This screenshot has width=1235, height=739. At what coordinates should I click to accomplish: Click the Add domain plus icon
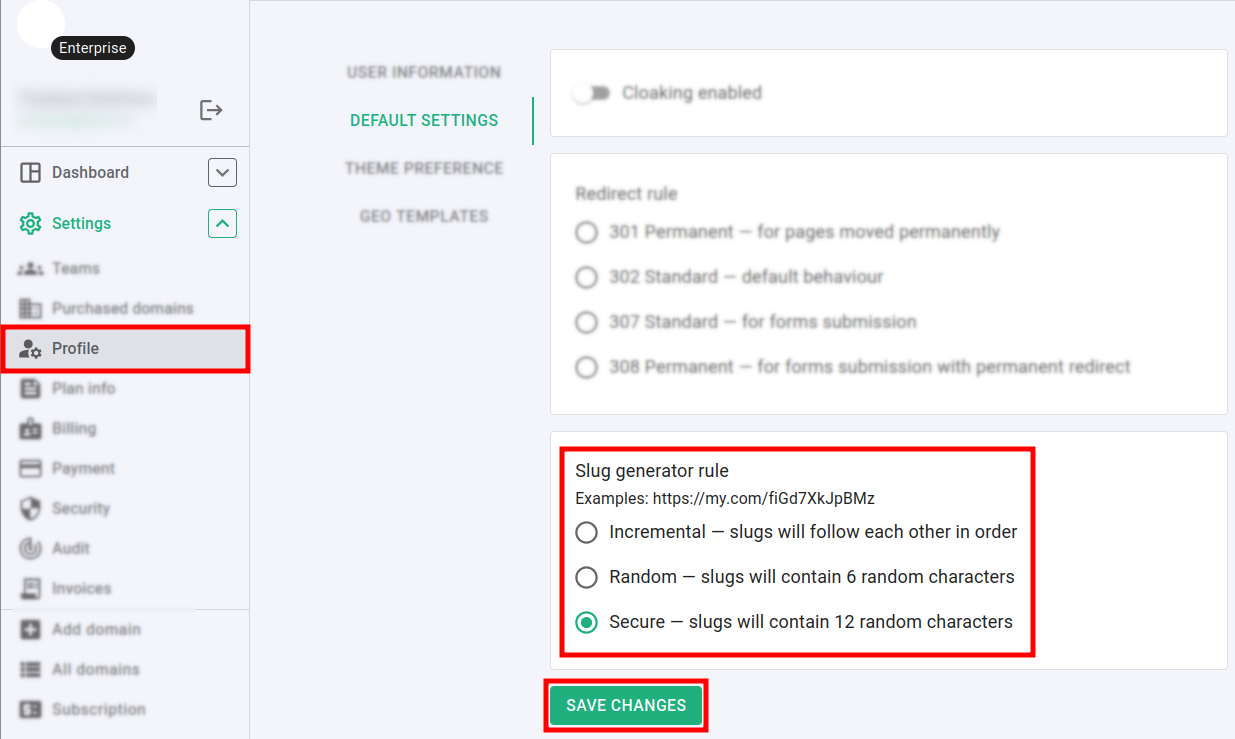point(30,630)
